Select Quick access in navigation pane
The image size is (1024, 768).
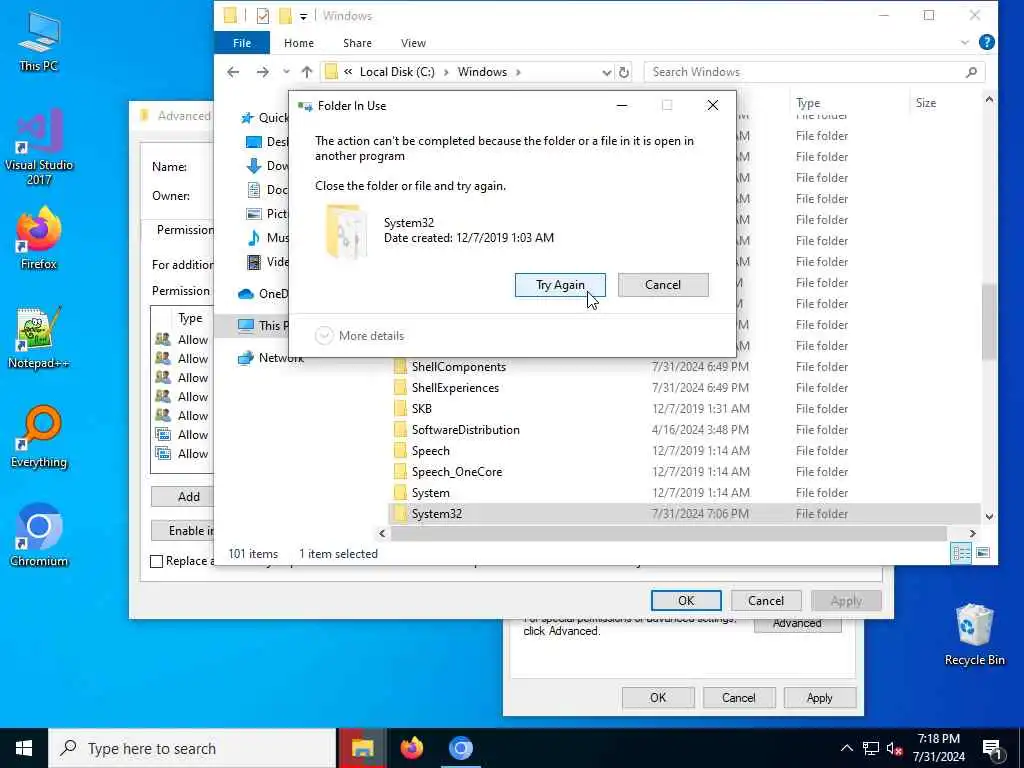[x=264, y=118]
